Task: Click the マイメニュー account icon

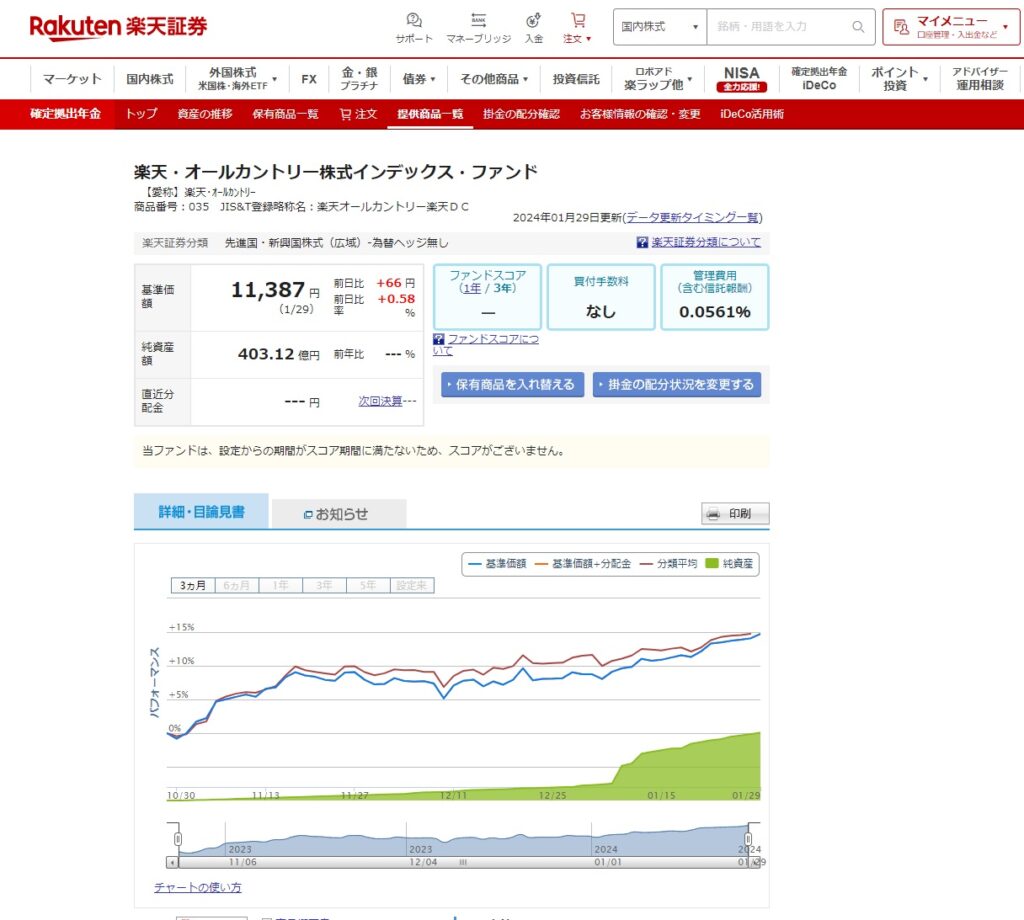Action: coord(901,27)
